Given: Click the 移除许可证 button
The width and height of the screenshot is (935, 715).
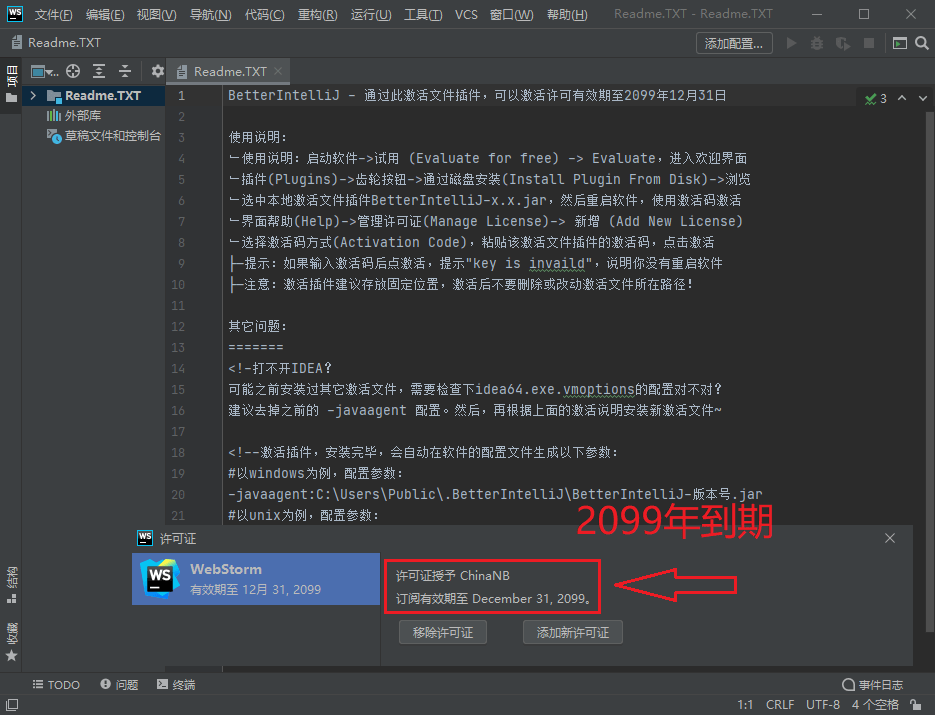Looking at the screenshot, I should coord(443,632).
